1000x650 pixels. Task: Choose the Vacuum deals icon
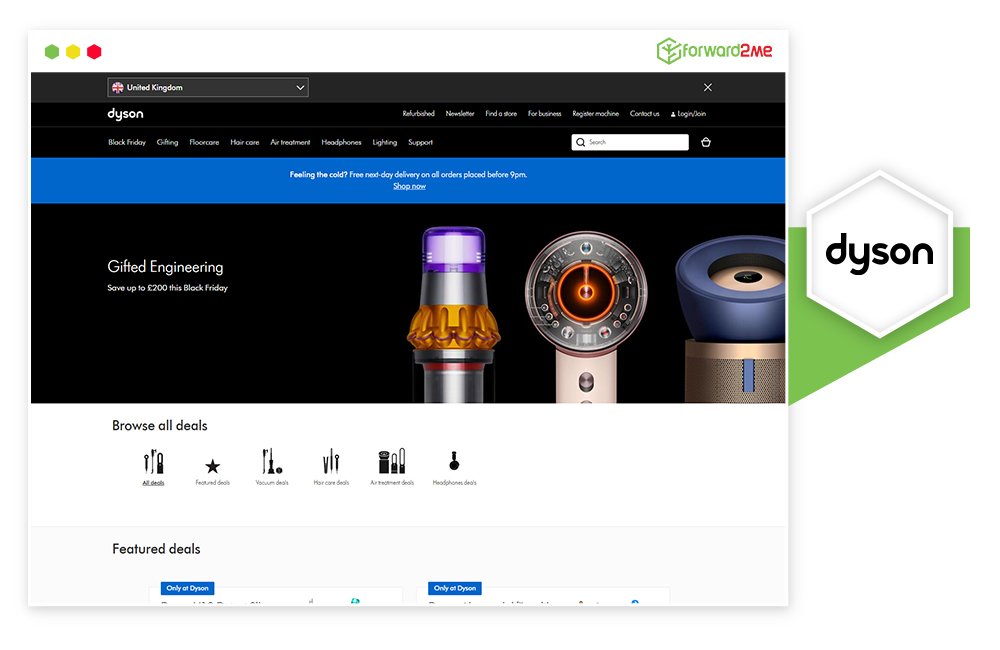click(x=271, y=462)
